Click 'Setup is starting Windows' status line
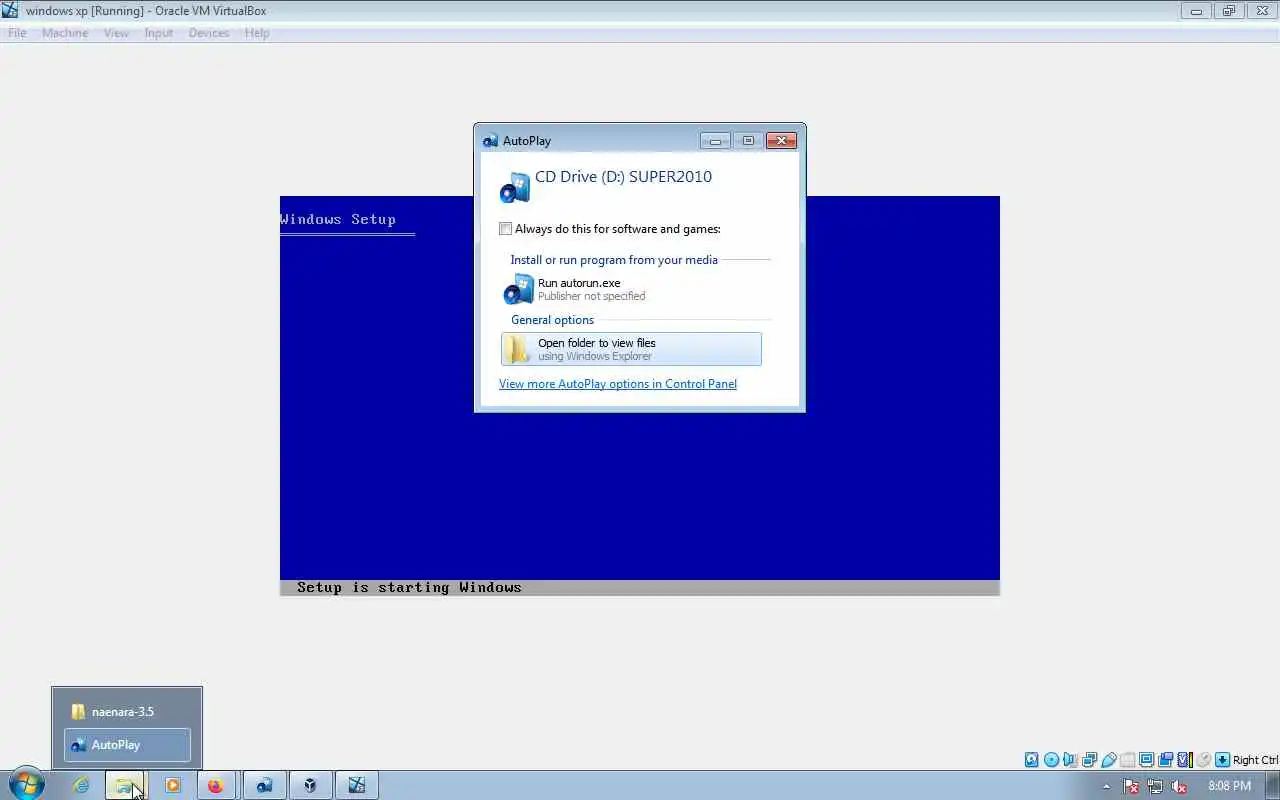 409,588
